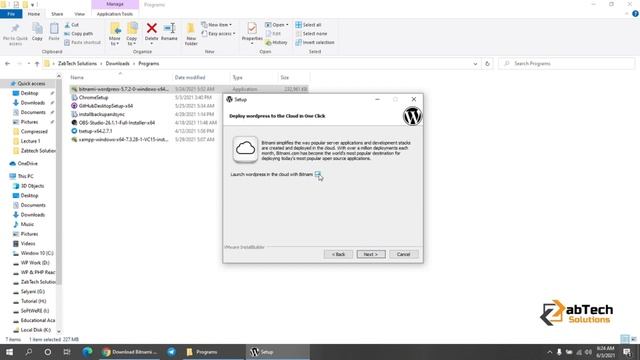Select This PC in navigation pane
Image resolution: width=640 pixels, height=360 pixels.
tap(25, 176)
